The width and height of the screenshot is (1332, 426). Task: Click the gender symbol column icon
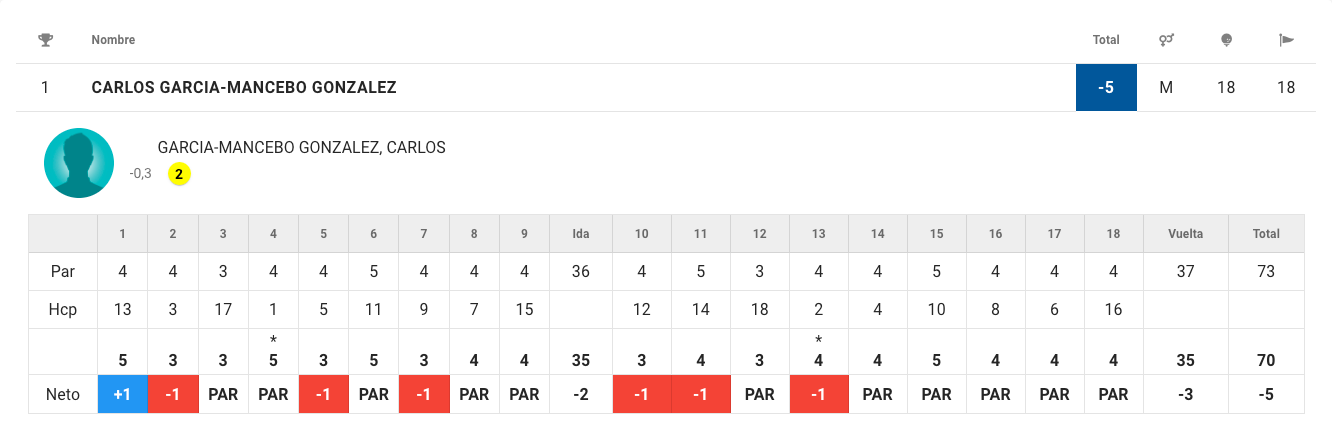[1166, 40]
